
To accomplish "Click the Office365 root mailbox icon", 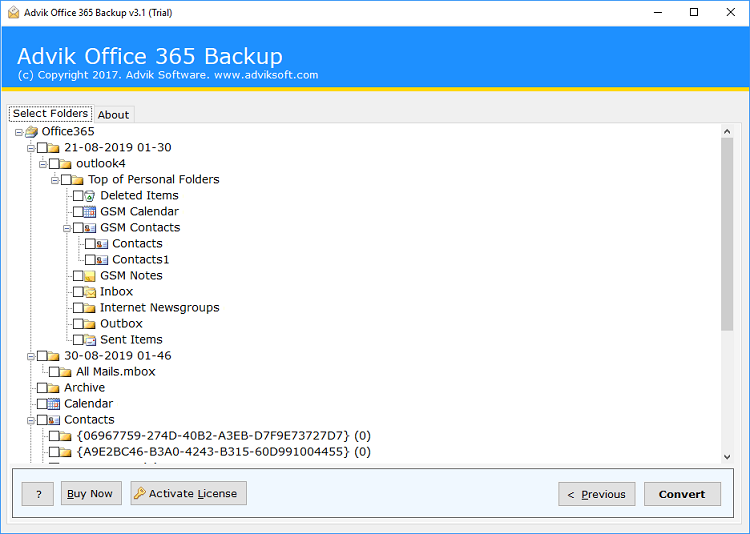I will pyautogui.click(x=32, y=132).
